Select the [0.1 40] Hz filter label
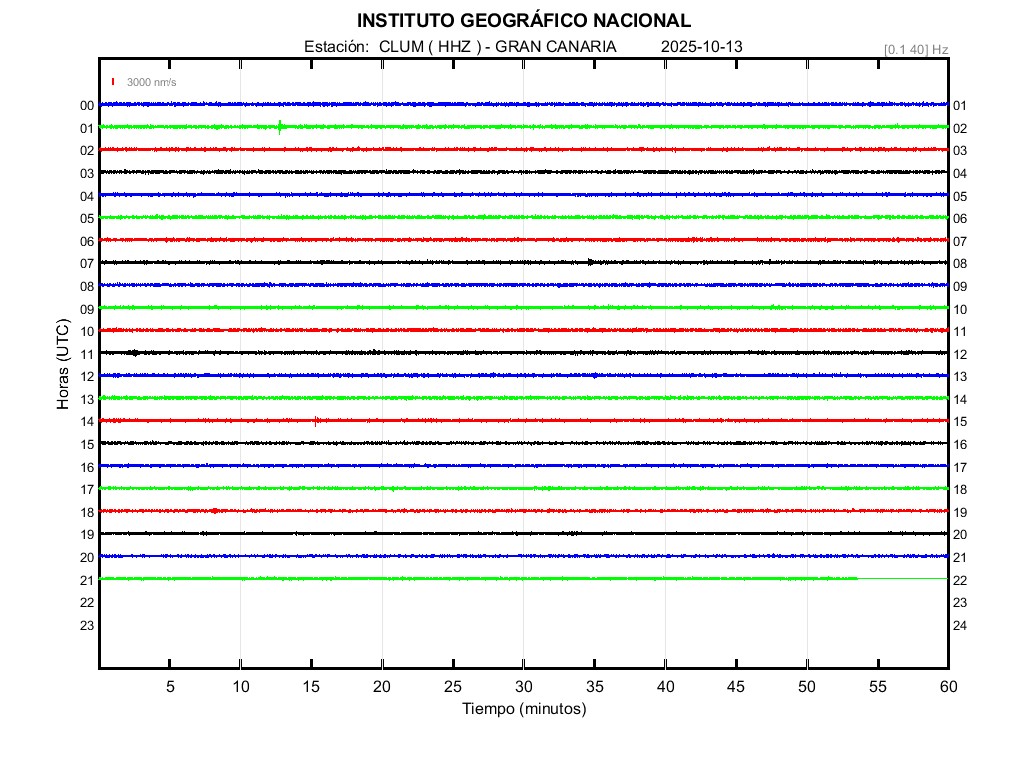This screenshot has height=768, width=1024. (x=915, y=49)
